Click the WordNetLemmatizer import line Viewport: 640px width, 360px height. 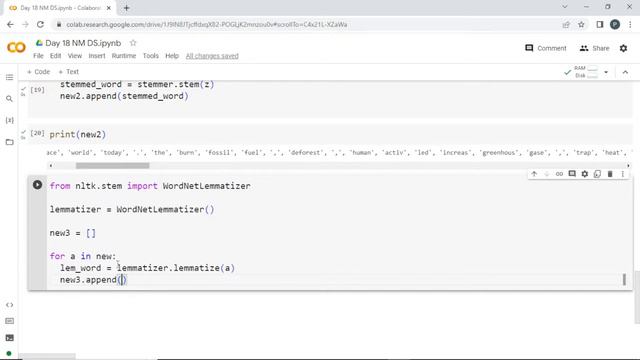click(x=150, y=186)
